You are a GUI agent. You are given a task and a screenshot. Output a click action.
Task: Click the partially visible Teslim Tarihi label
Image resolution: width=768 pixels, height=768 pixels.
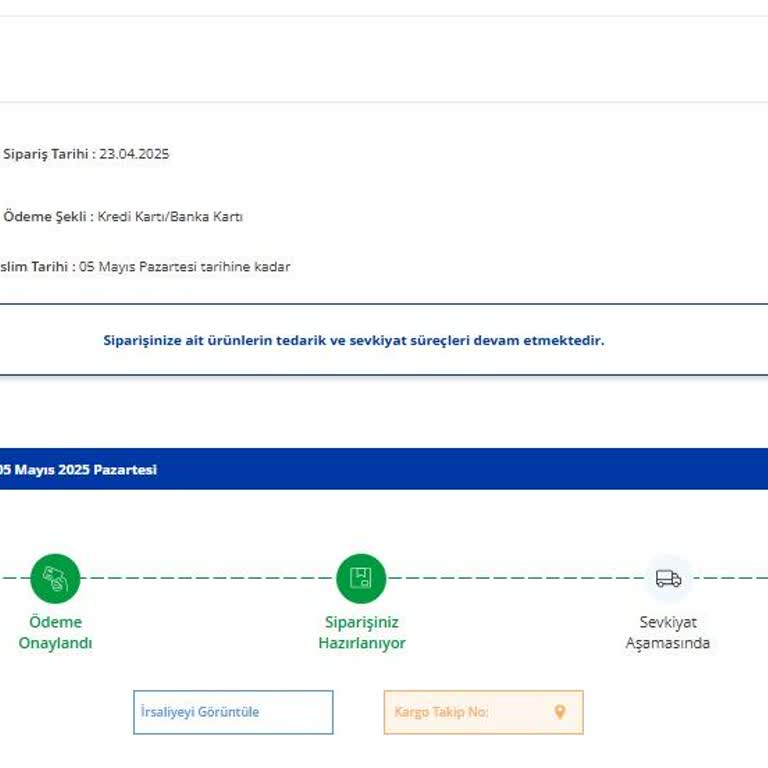point(35,267)
